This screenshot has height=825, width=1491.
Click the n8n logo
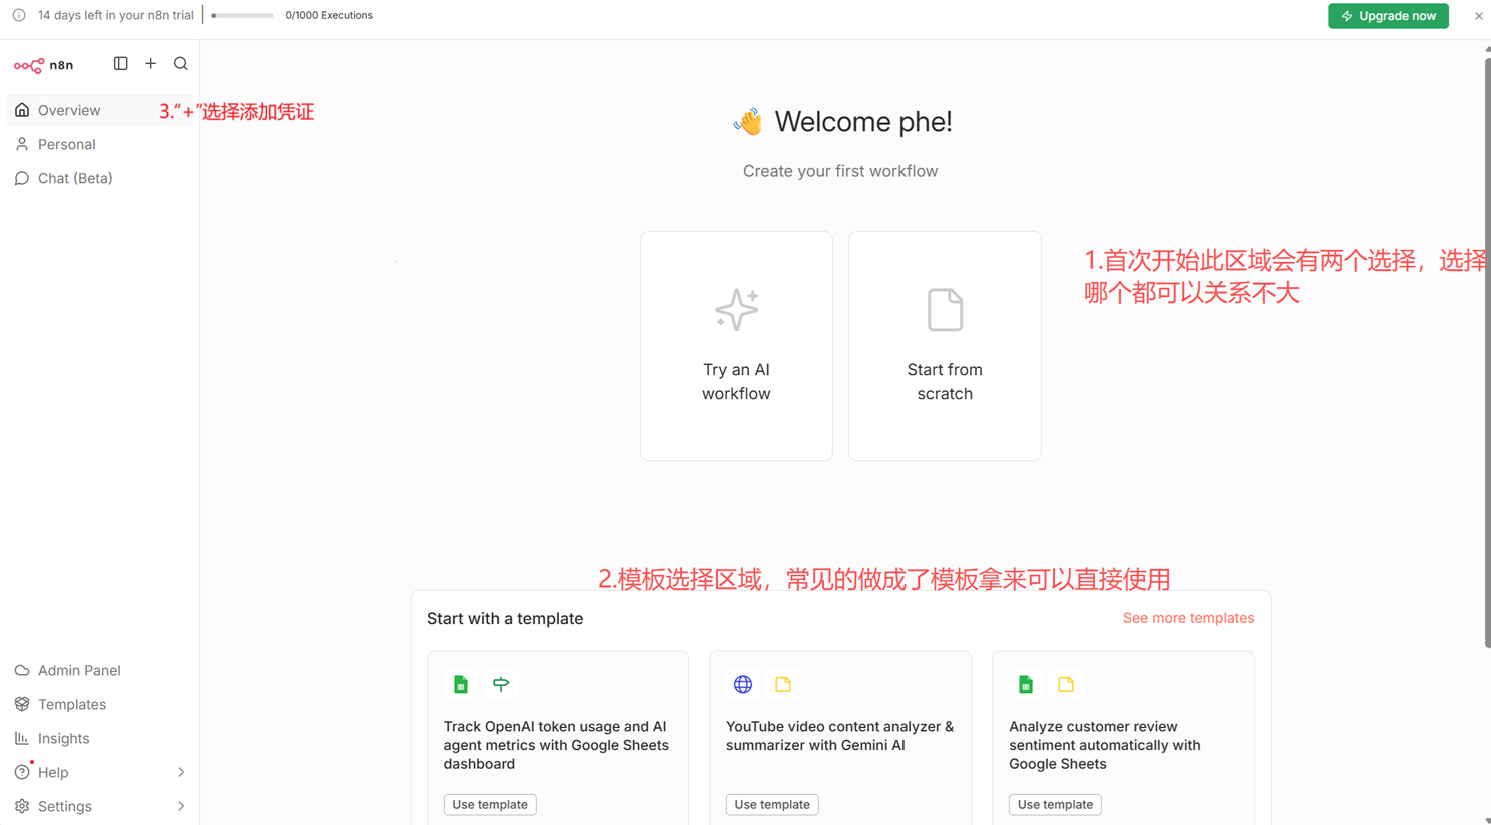click(43, 65)
